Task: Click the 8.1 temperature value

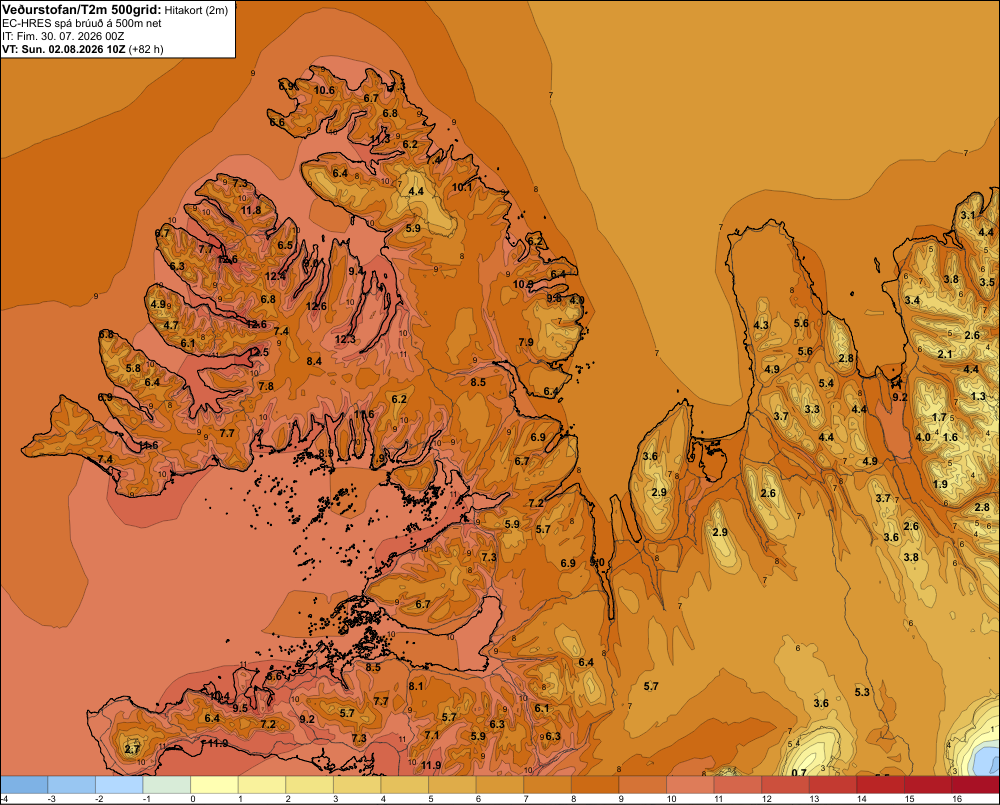Action: click(416, 686)
